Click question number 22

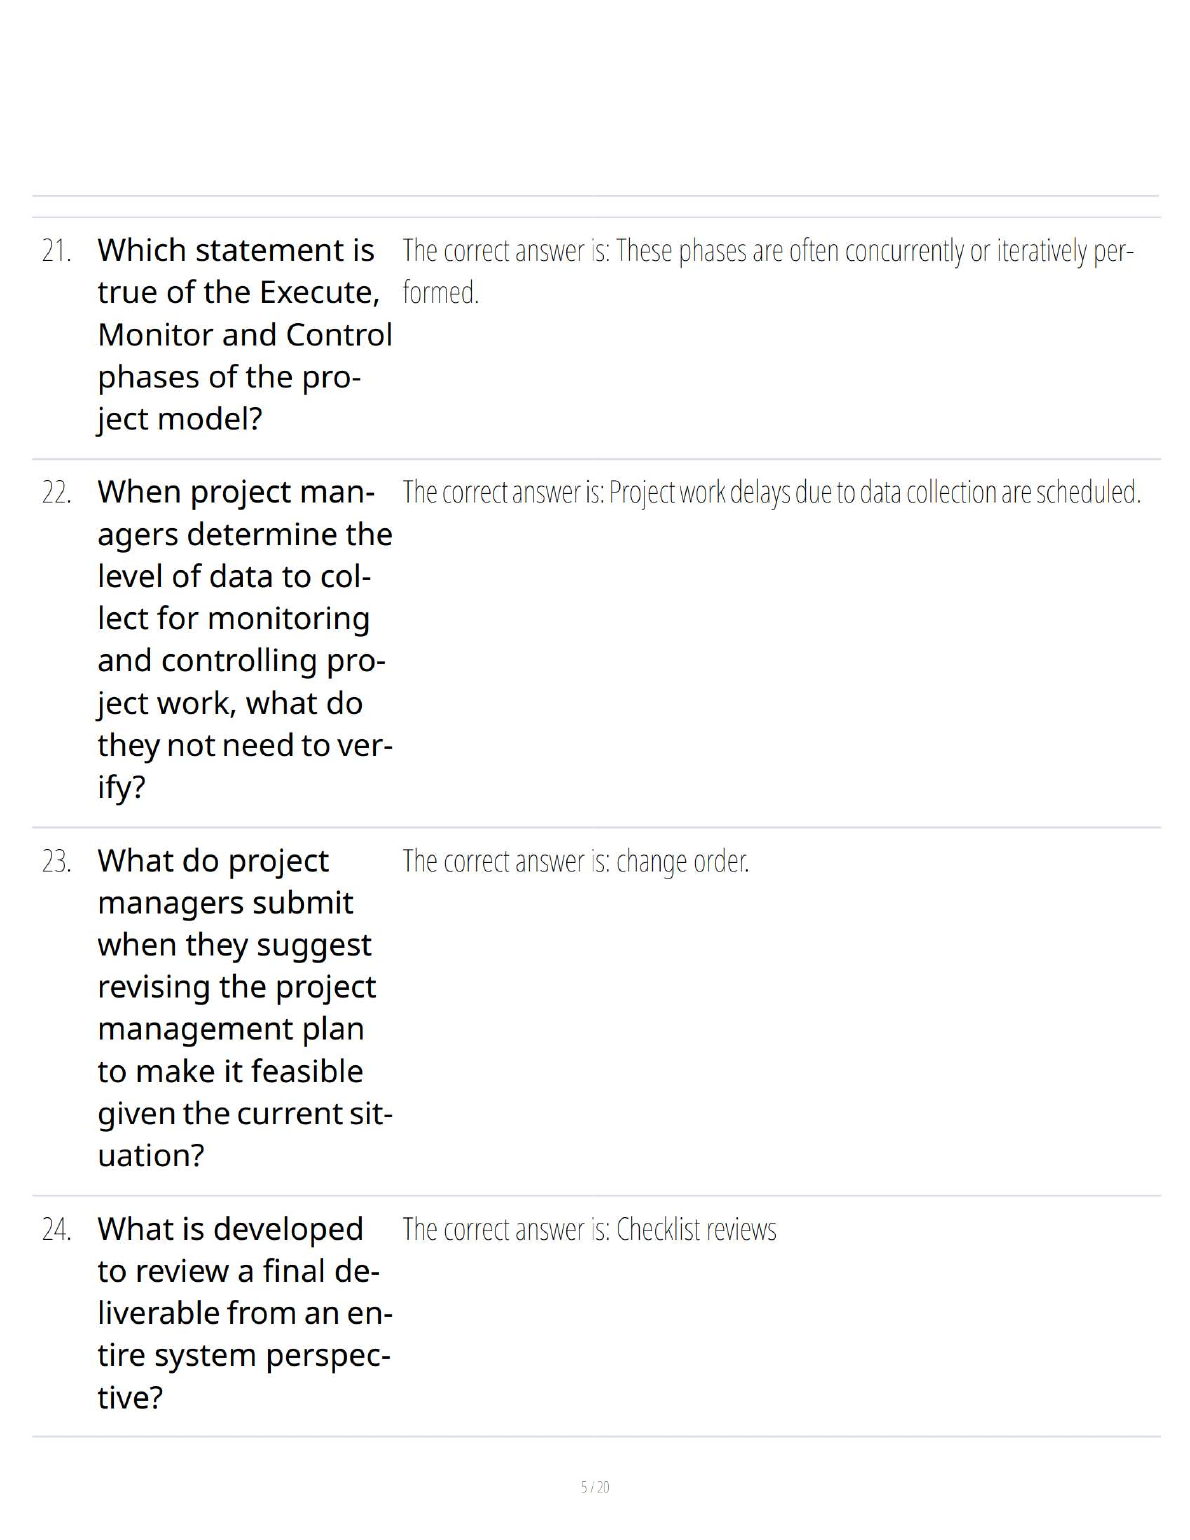pyautogui.click(x=57, y=492)
